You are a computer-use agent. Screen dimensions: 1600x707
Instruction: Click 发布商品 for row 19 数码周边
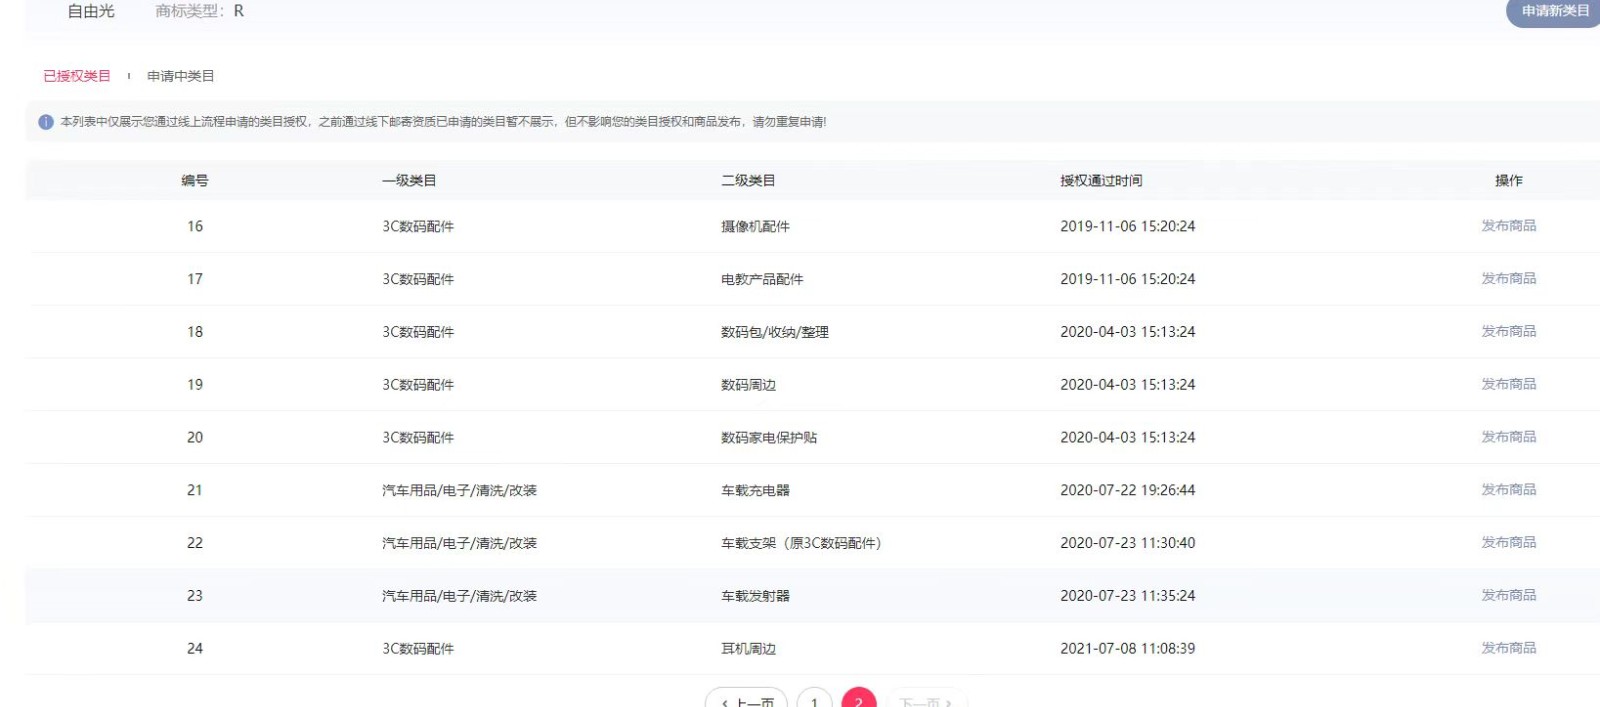(1509, 385)
